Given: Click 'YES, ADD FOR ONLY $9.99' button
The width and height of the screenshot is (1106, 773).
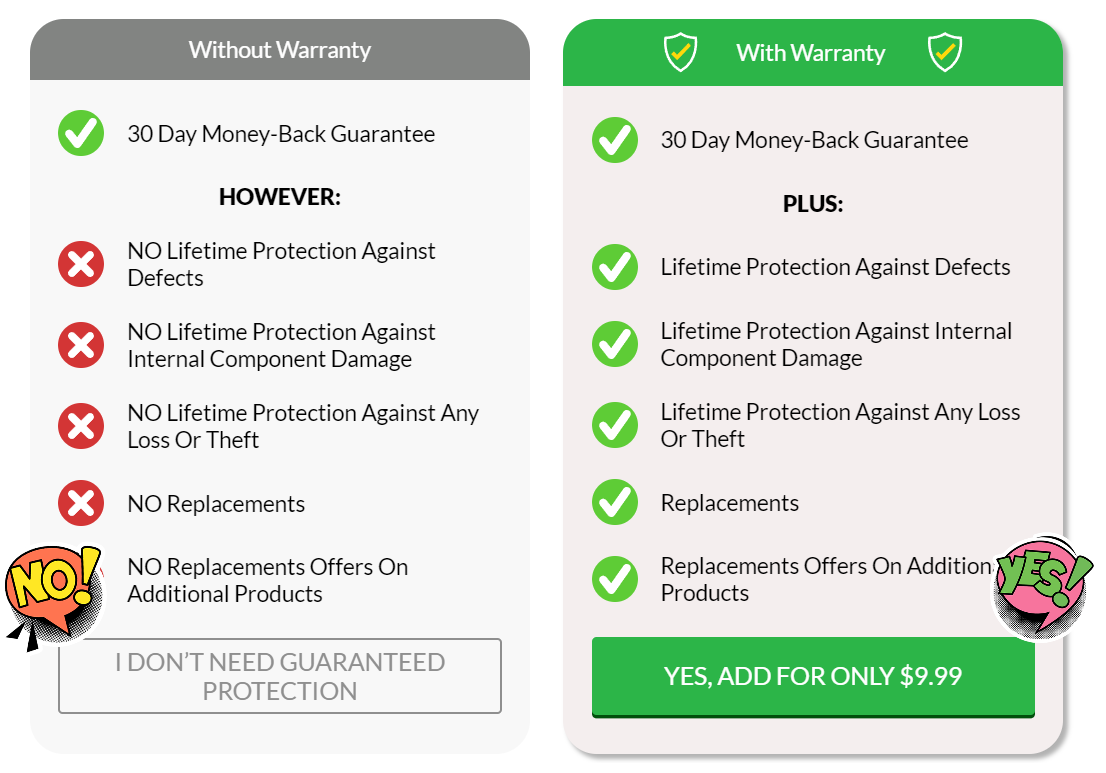Looking at the screenshot, I should point(813,676).
